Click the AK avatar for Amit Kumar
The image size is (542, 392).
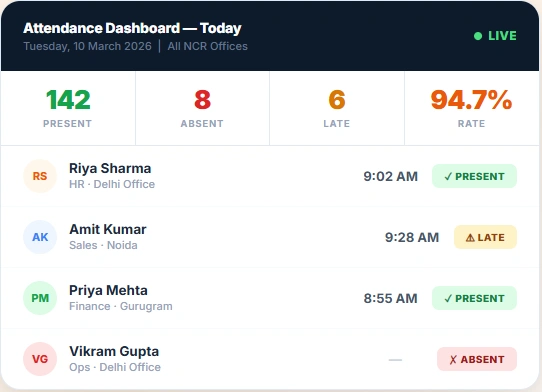[x=40, y=237]
